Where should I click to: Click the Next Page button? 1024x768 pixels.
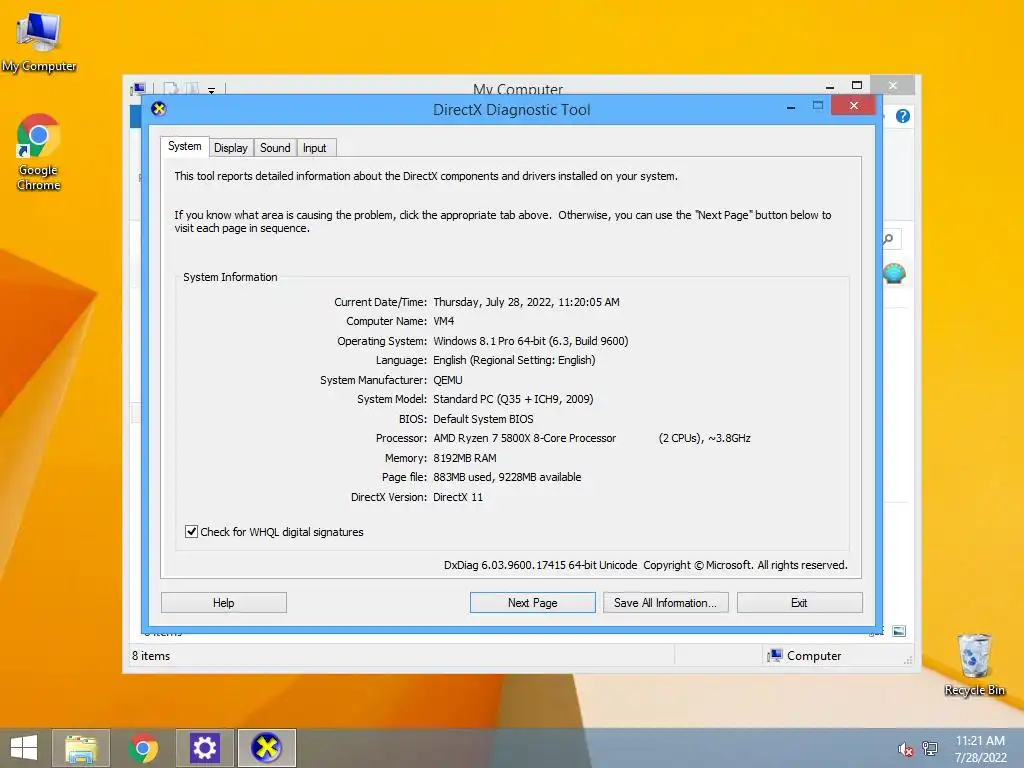(x=532, y=603)
